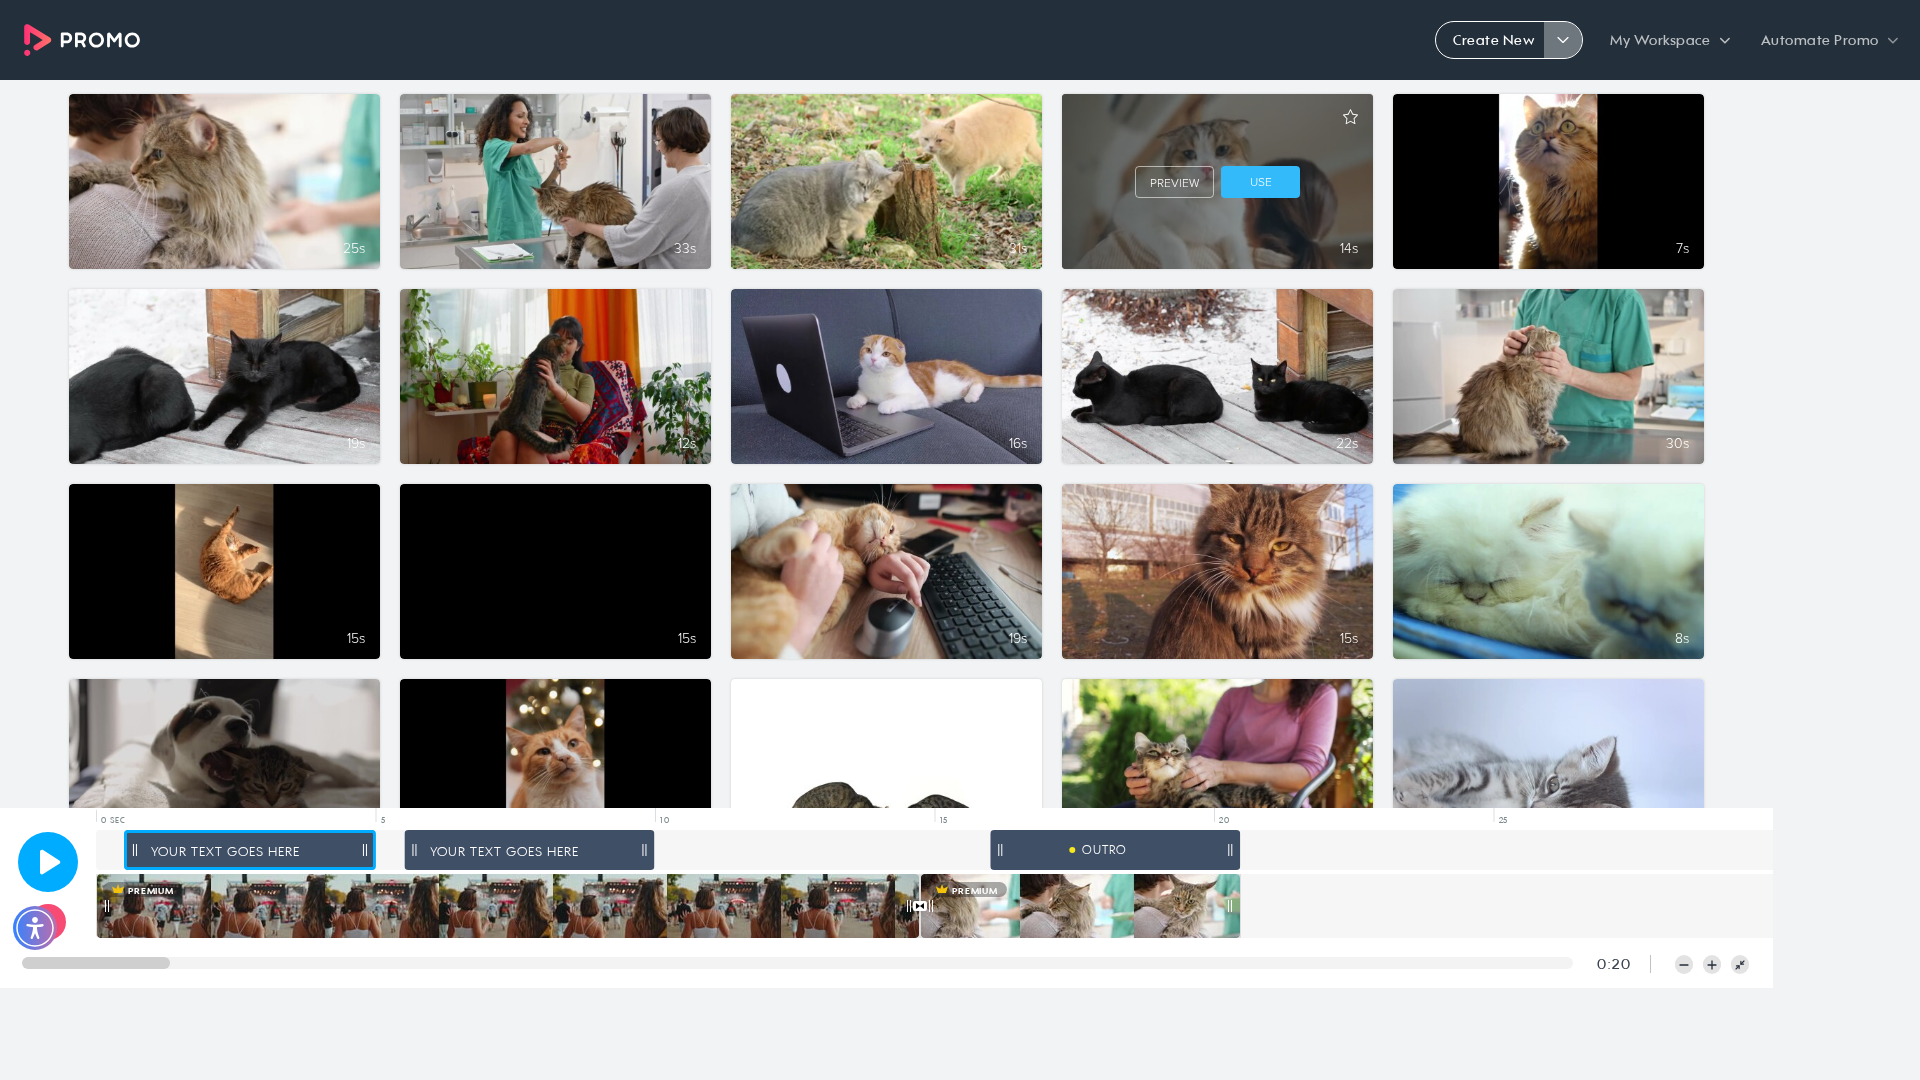Zoom out the timeline with the minus icon
Viewport: 1920px width, 1080px height.
pos(1684,965)
